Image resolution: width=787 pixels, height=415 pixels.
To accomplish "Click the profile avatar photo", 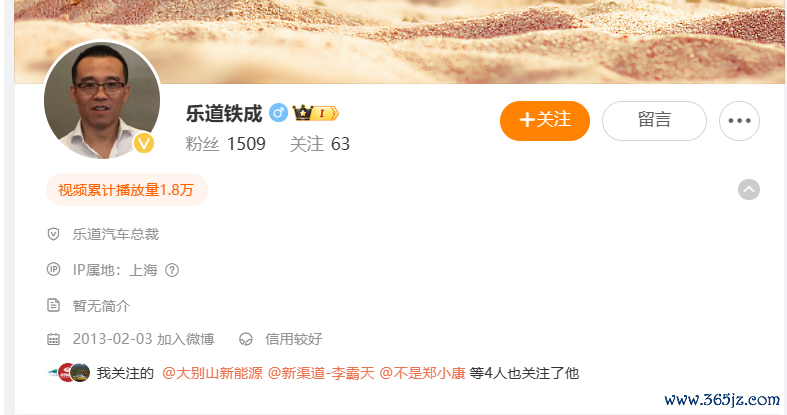I will pos(102,100).
